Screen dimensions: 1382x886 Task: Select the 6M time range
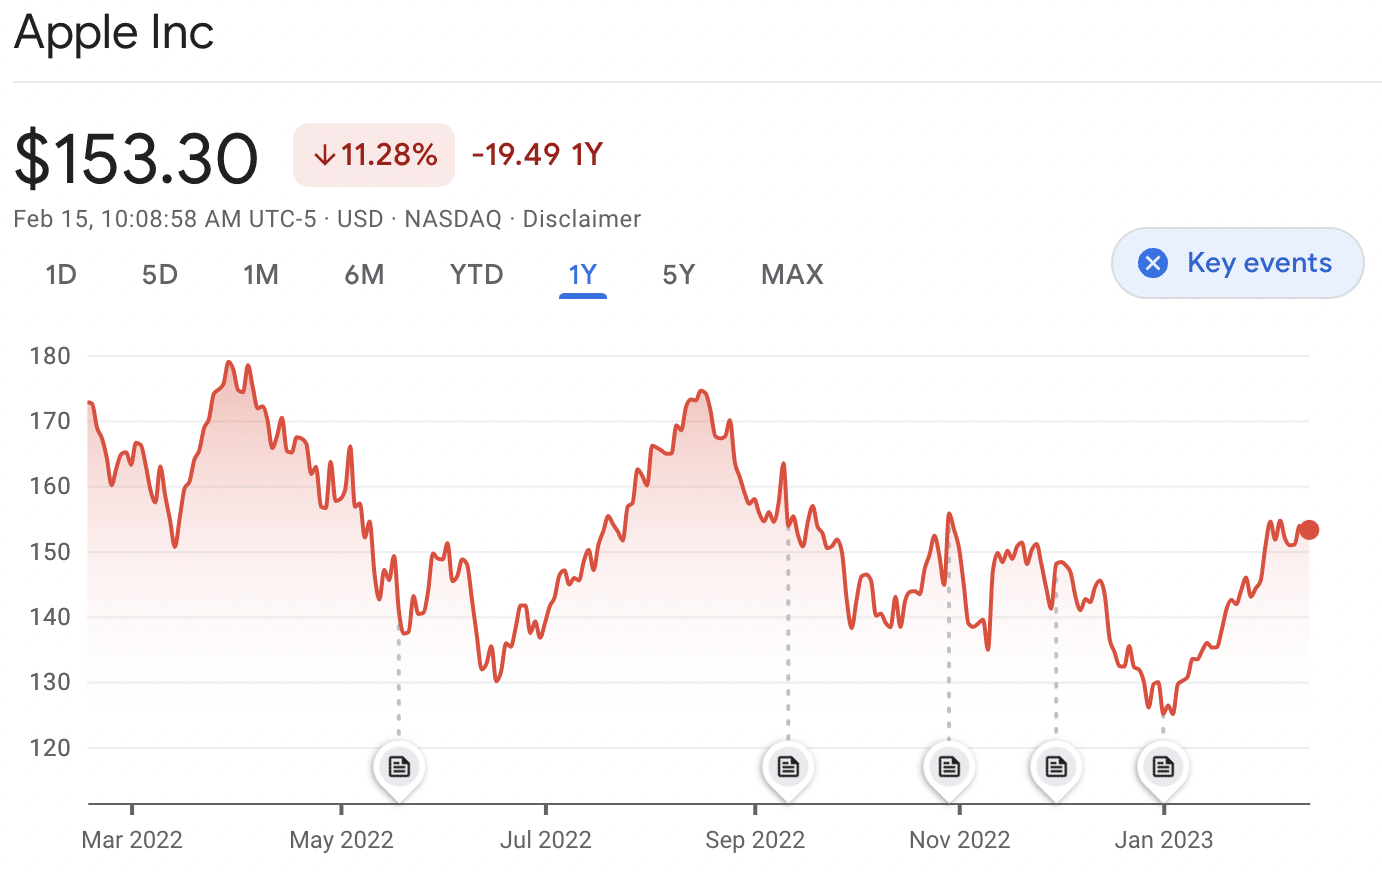(364, 274)
